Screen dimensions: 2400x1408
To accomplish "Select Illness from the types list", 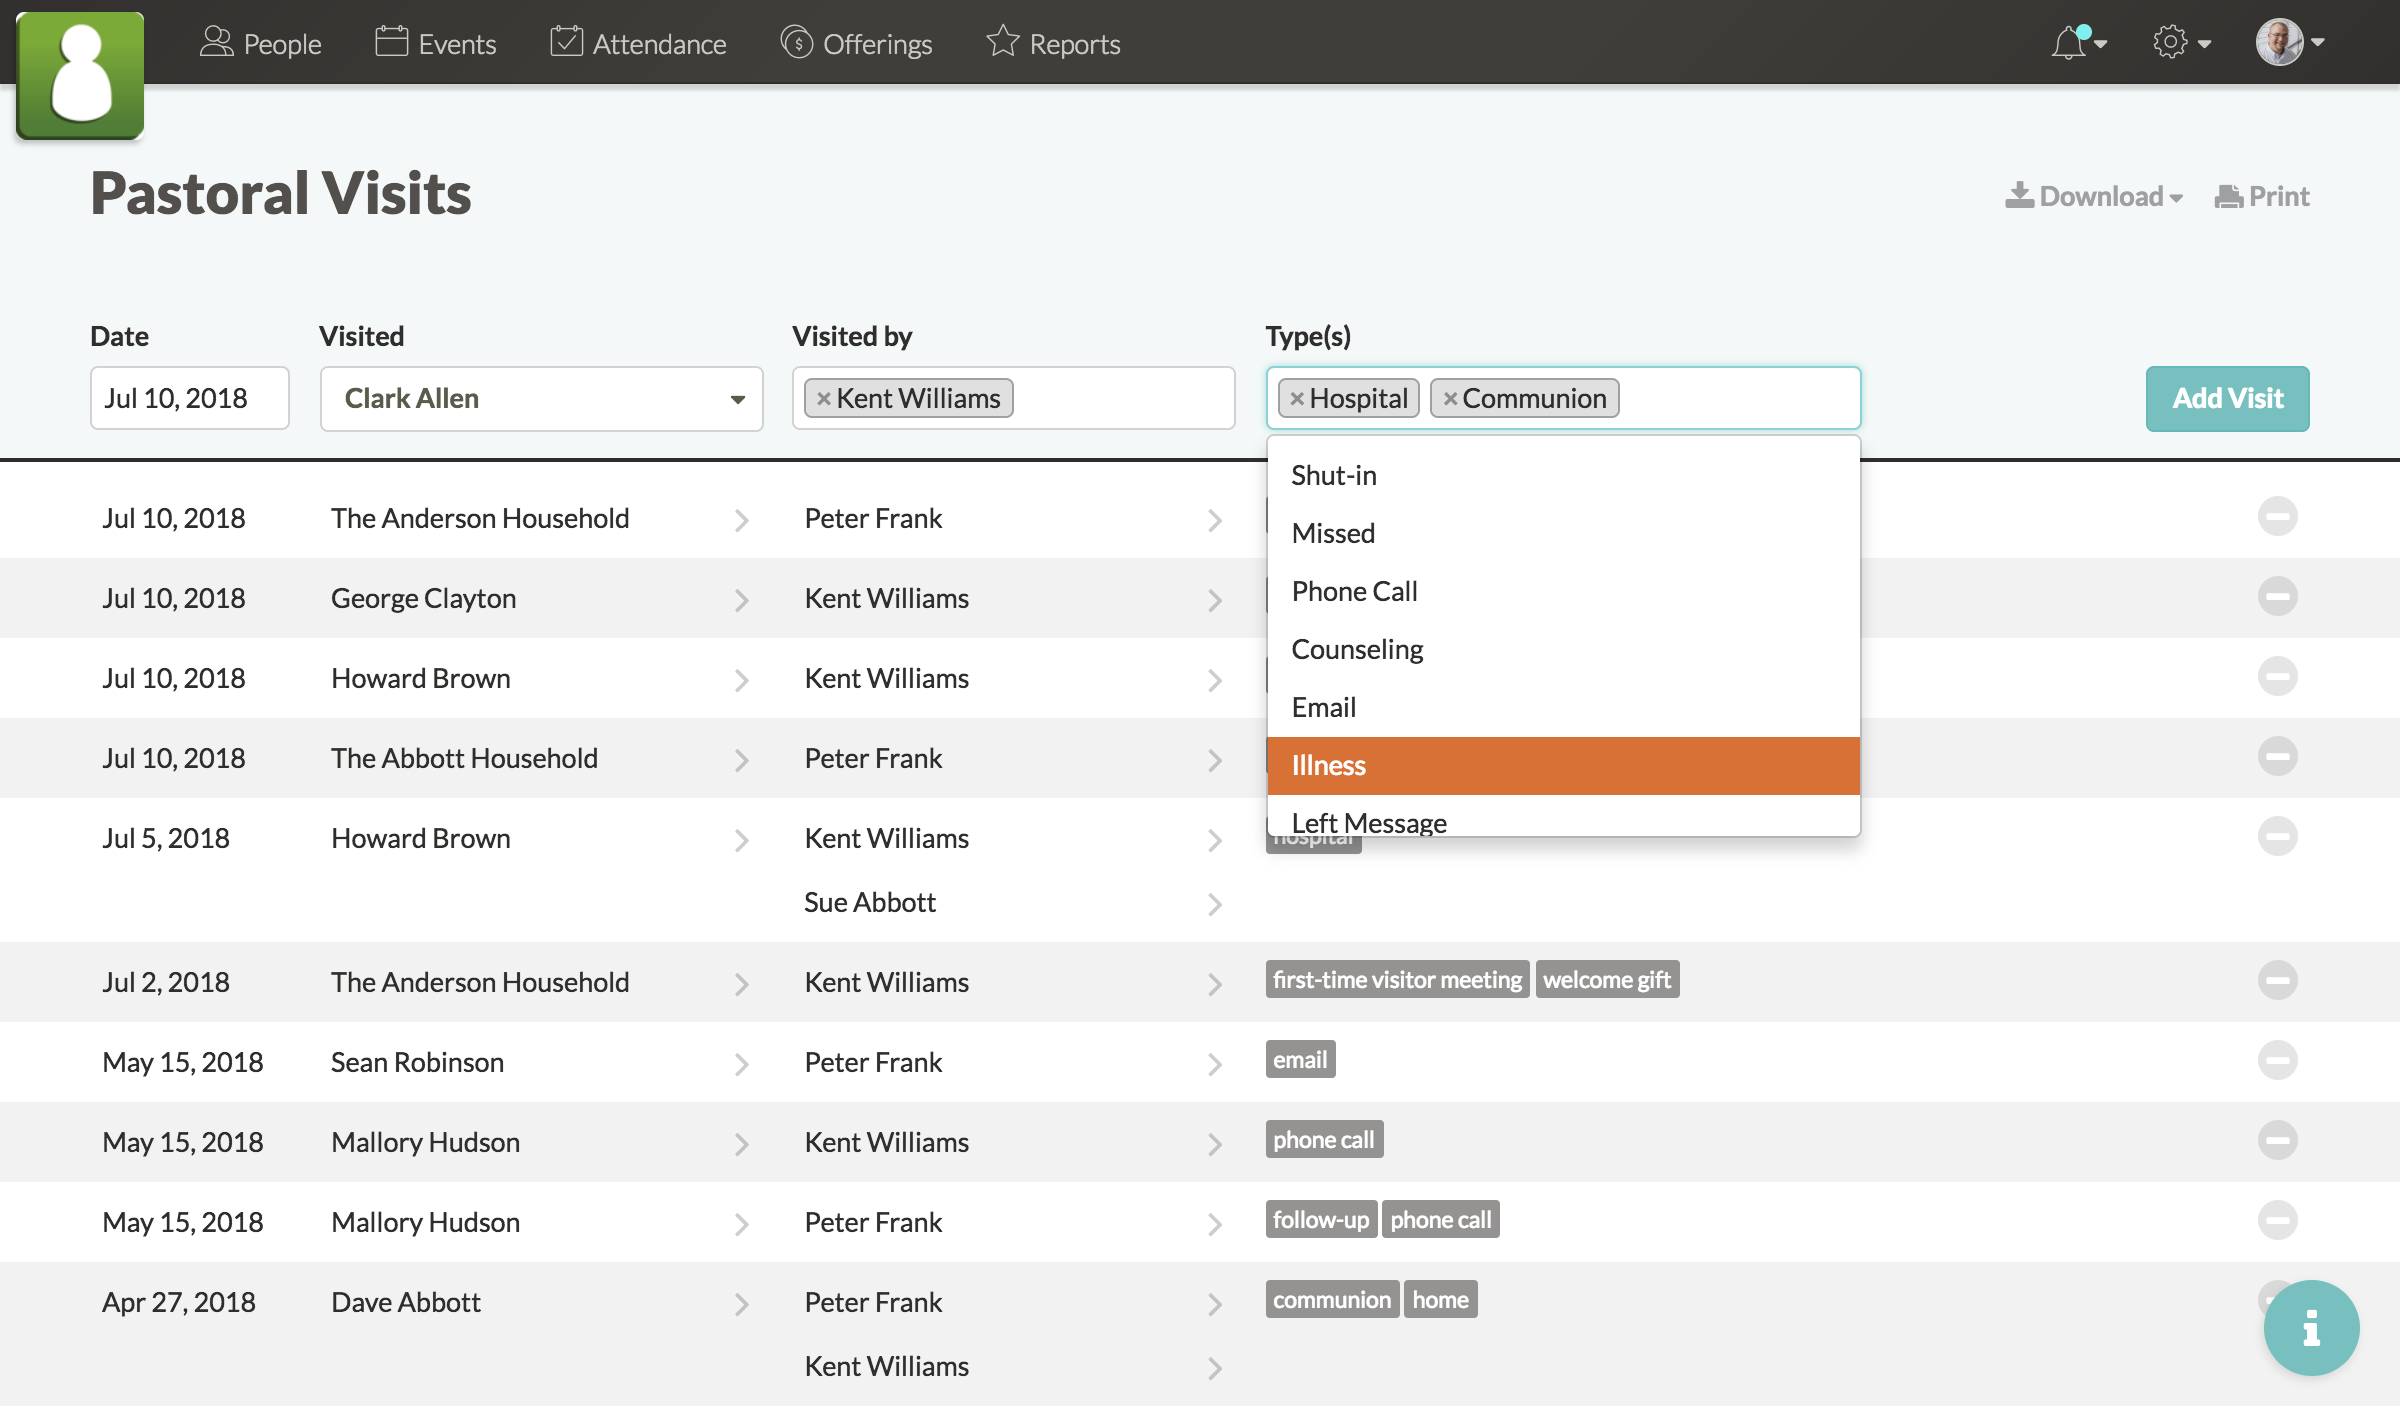I will 1329,765.
